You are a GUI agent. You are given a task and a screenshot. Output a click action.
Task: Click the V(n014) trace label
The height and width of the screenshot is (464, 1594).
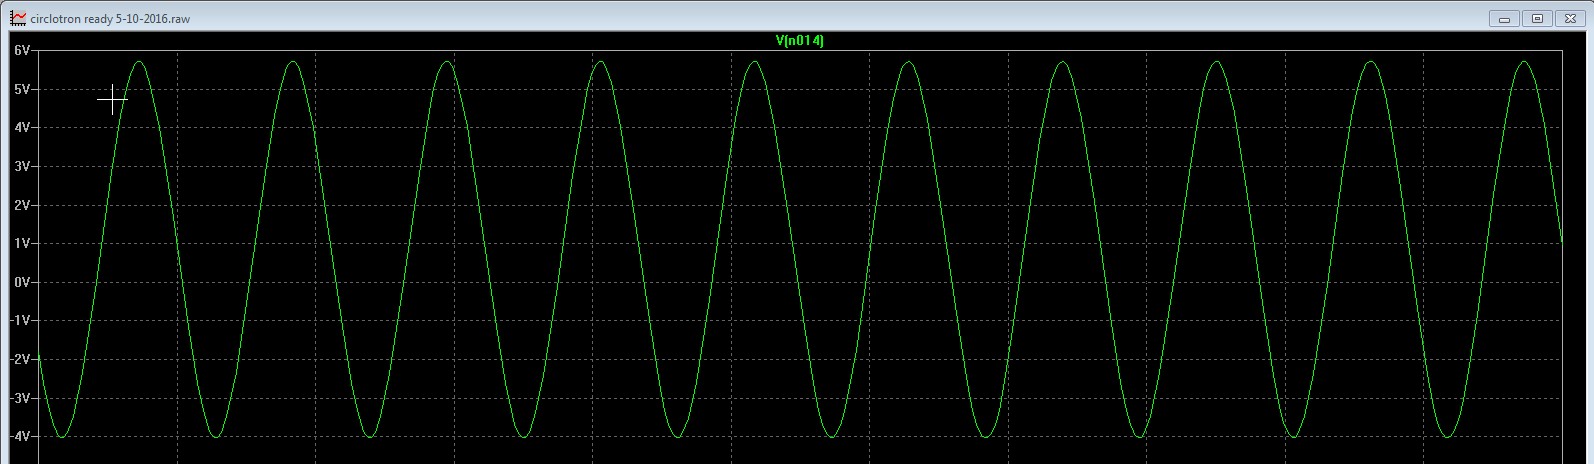(799, 41)
